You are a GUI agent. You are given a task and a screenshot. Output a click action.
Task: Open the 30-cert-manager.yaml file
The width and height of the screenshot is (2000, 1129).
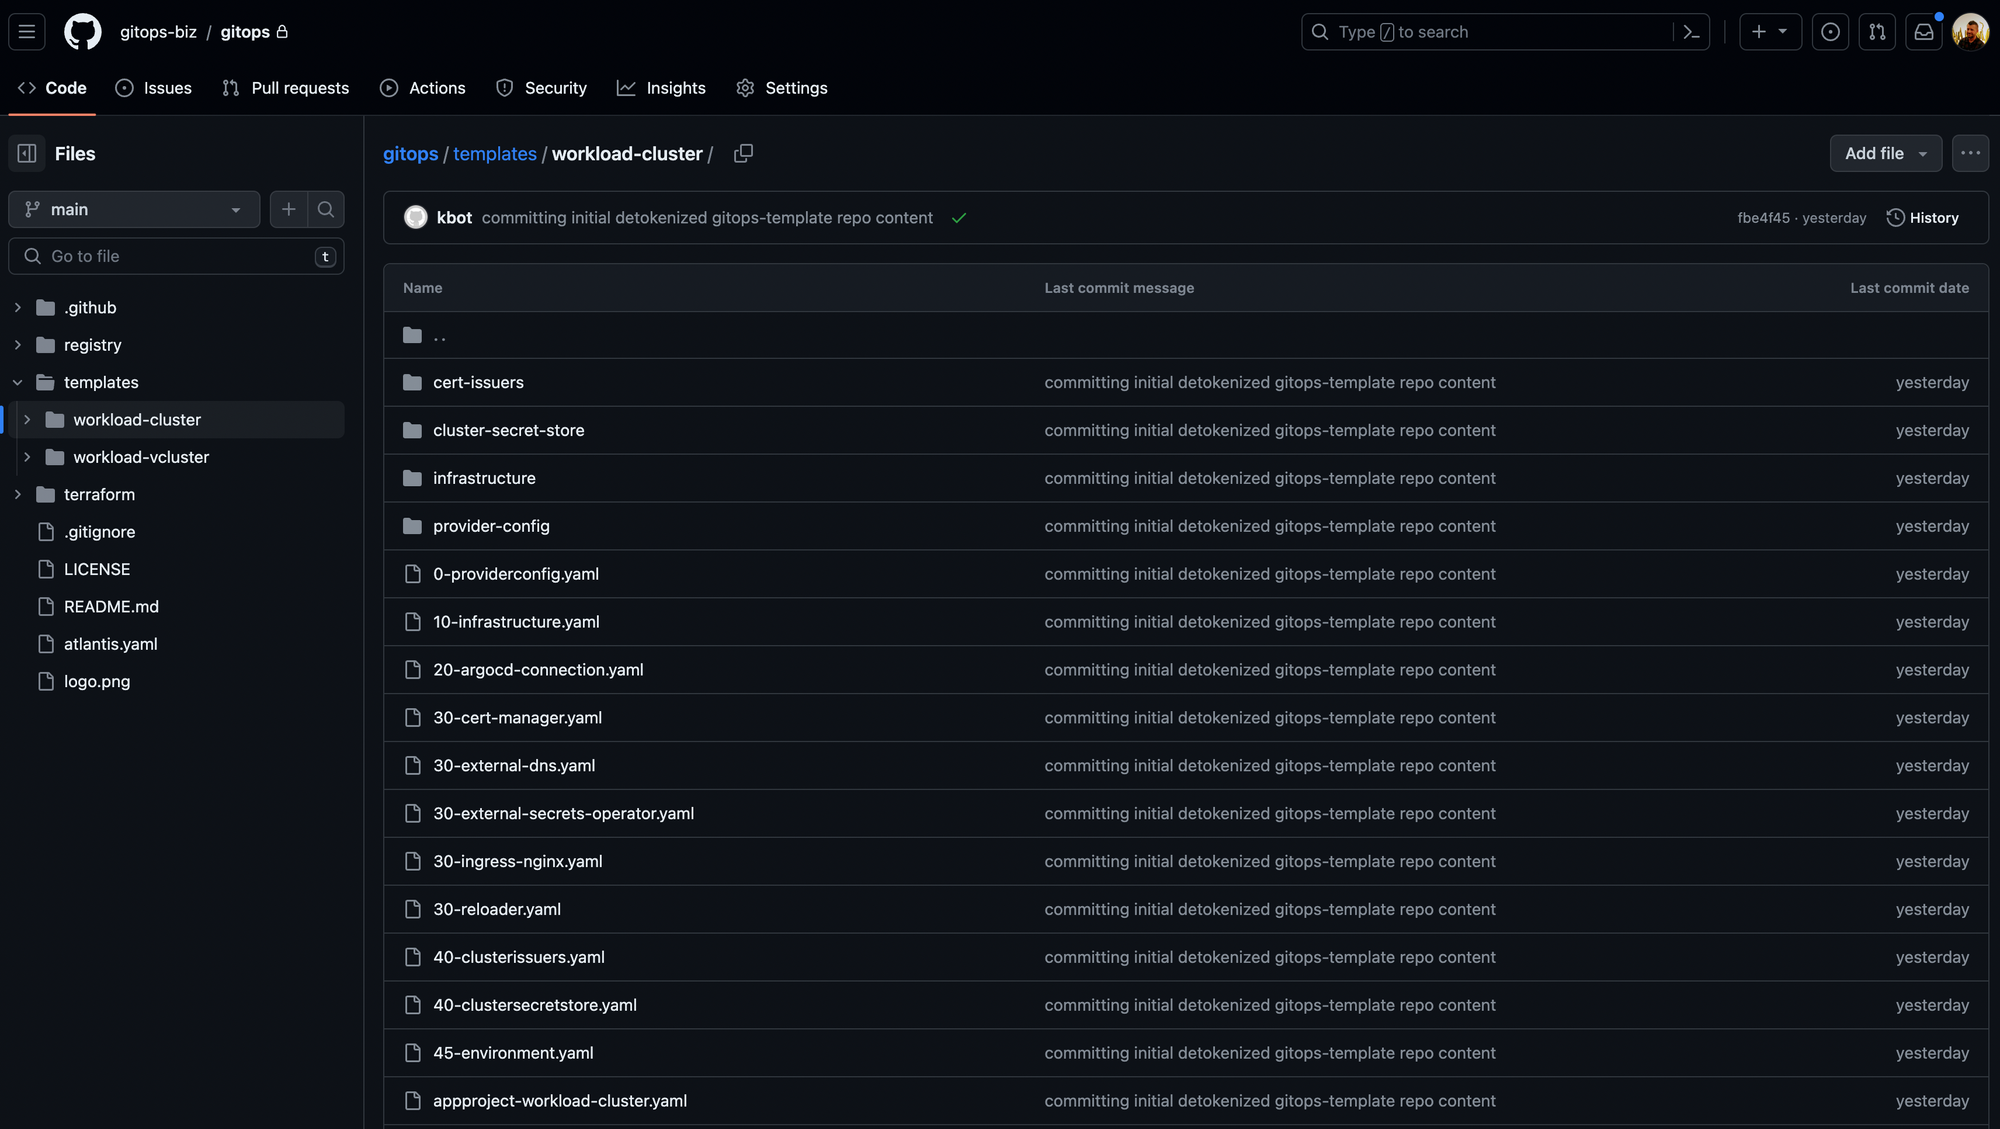pyautogui.click(x=517, y=718)
